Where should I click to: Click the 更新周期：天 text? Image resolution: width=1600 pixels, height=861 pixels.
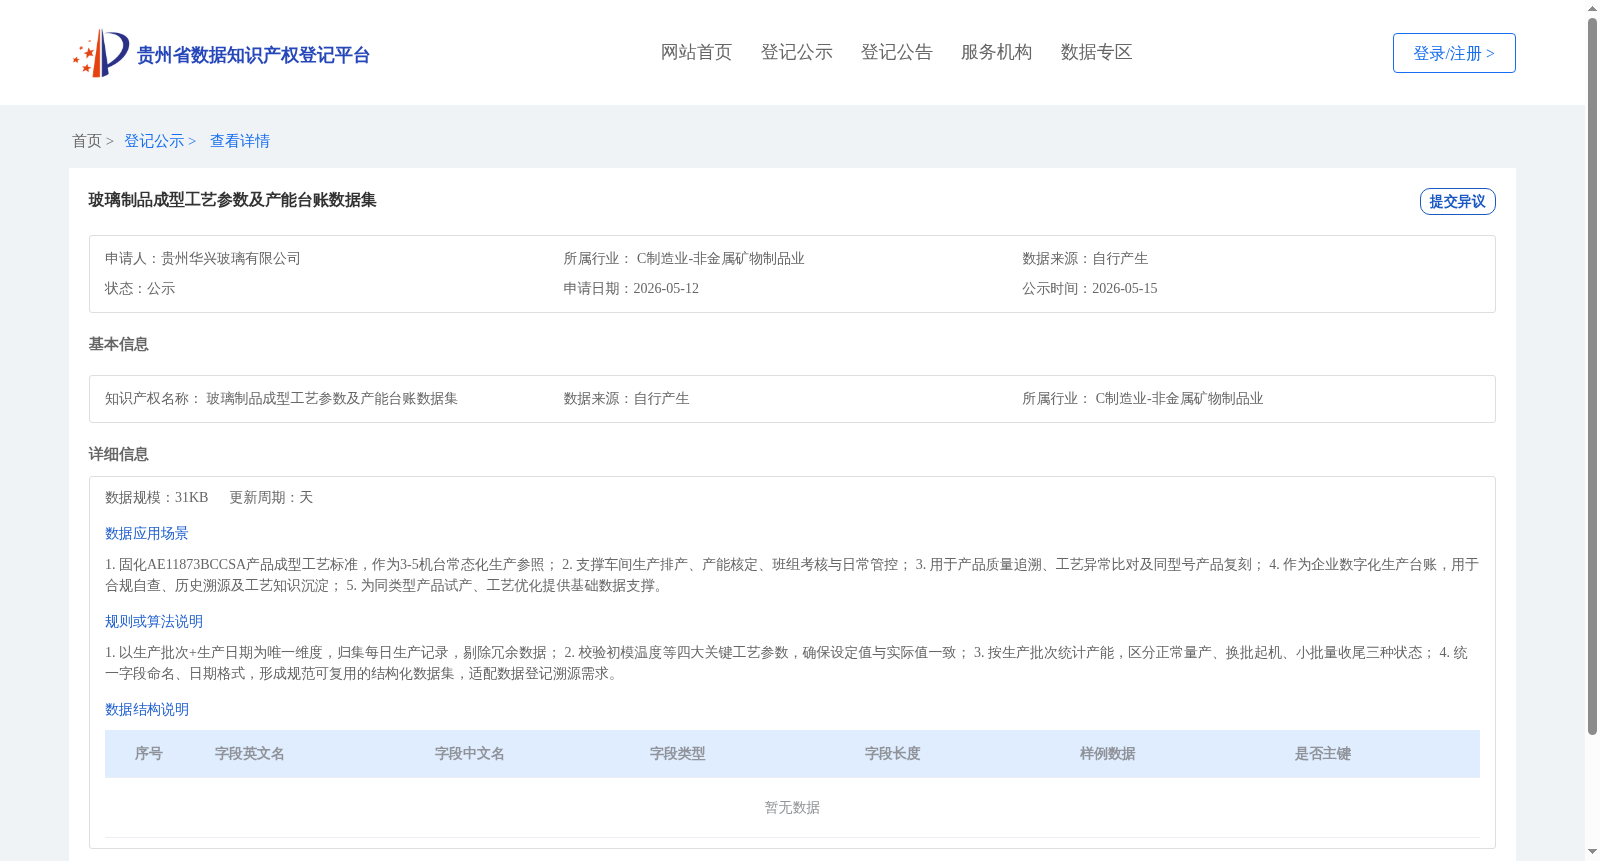coord(271,498)
